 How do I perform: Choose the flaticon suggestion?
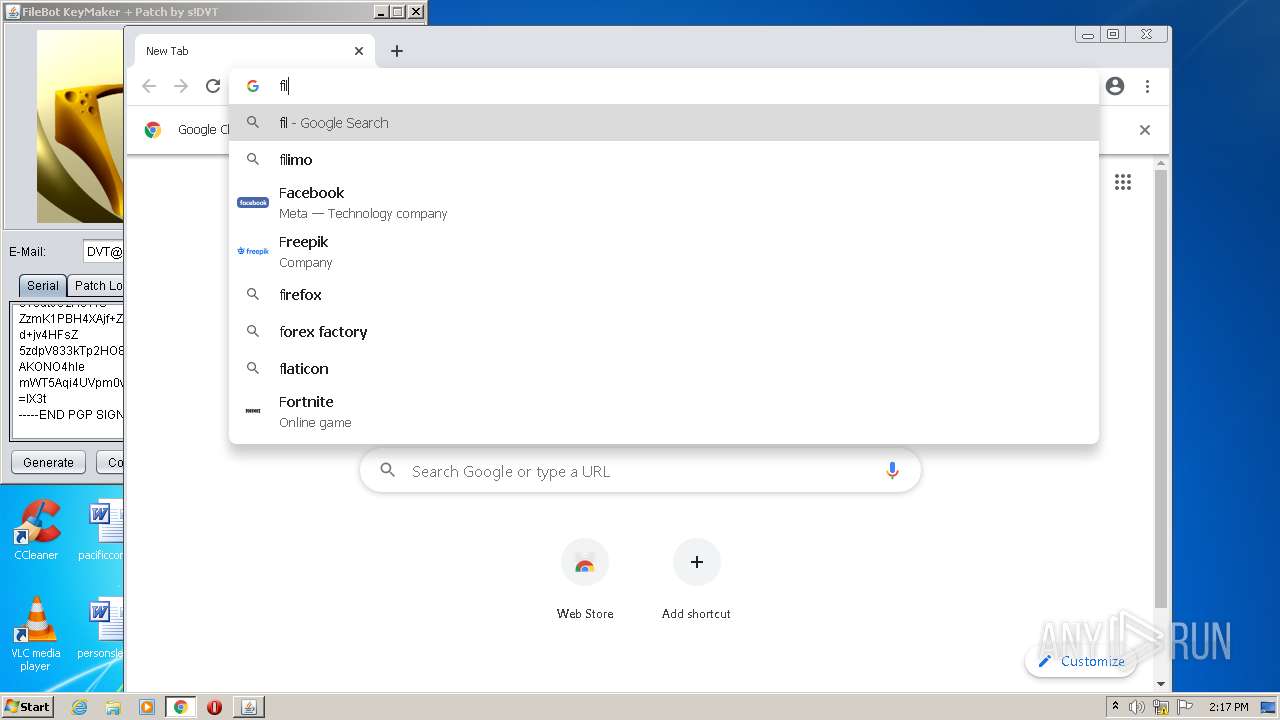coord(664,369)
